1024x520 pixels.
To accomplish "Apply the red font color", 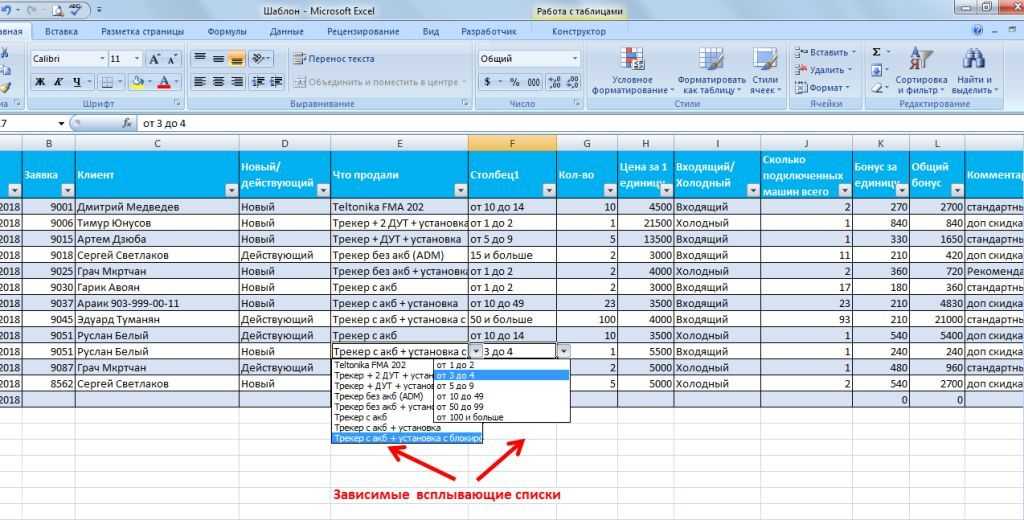I will [x=163, y=82].
